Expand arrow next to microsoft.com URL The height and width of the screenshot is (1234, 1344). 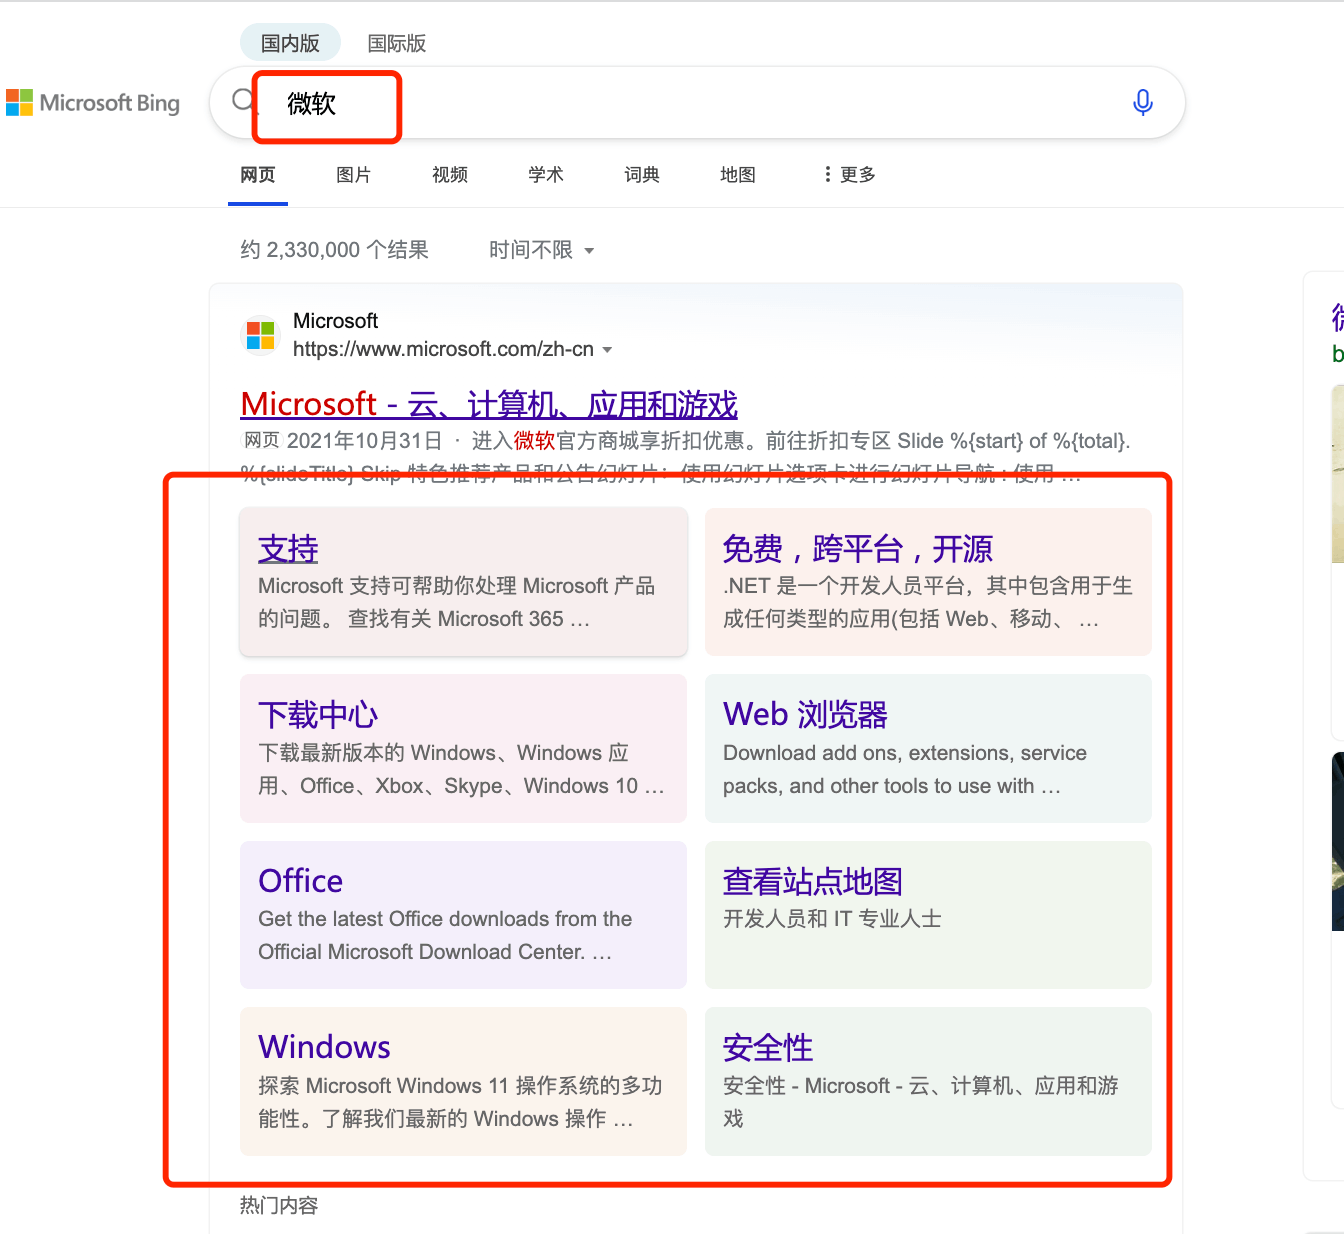(x=607, y=350)
